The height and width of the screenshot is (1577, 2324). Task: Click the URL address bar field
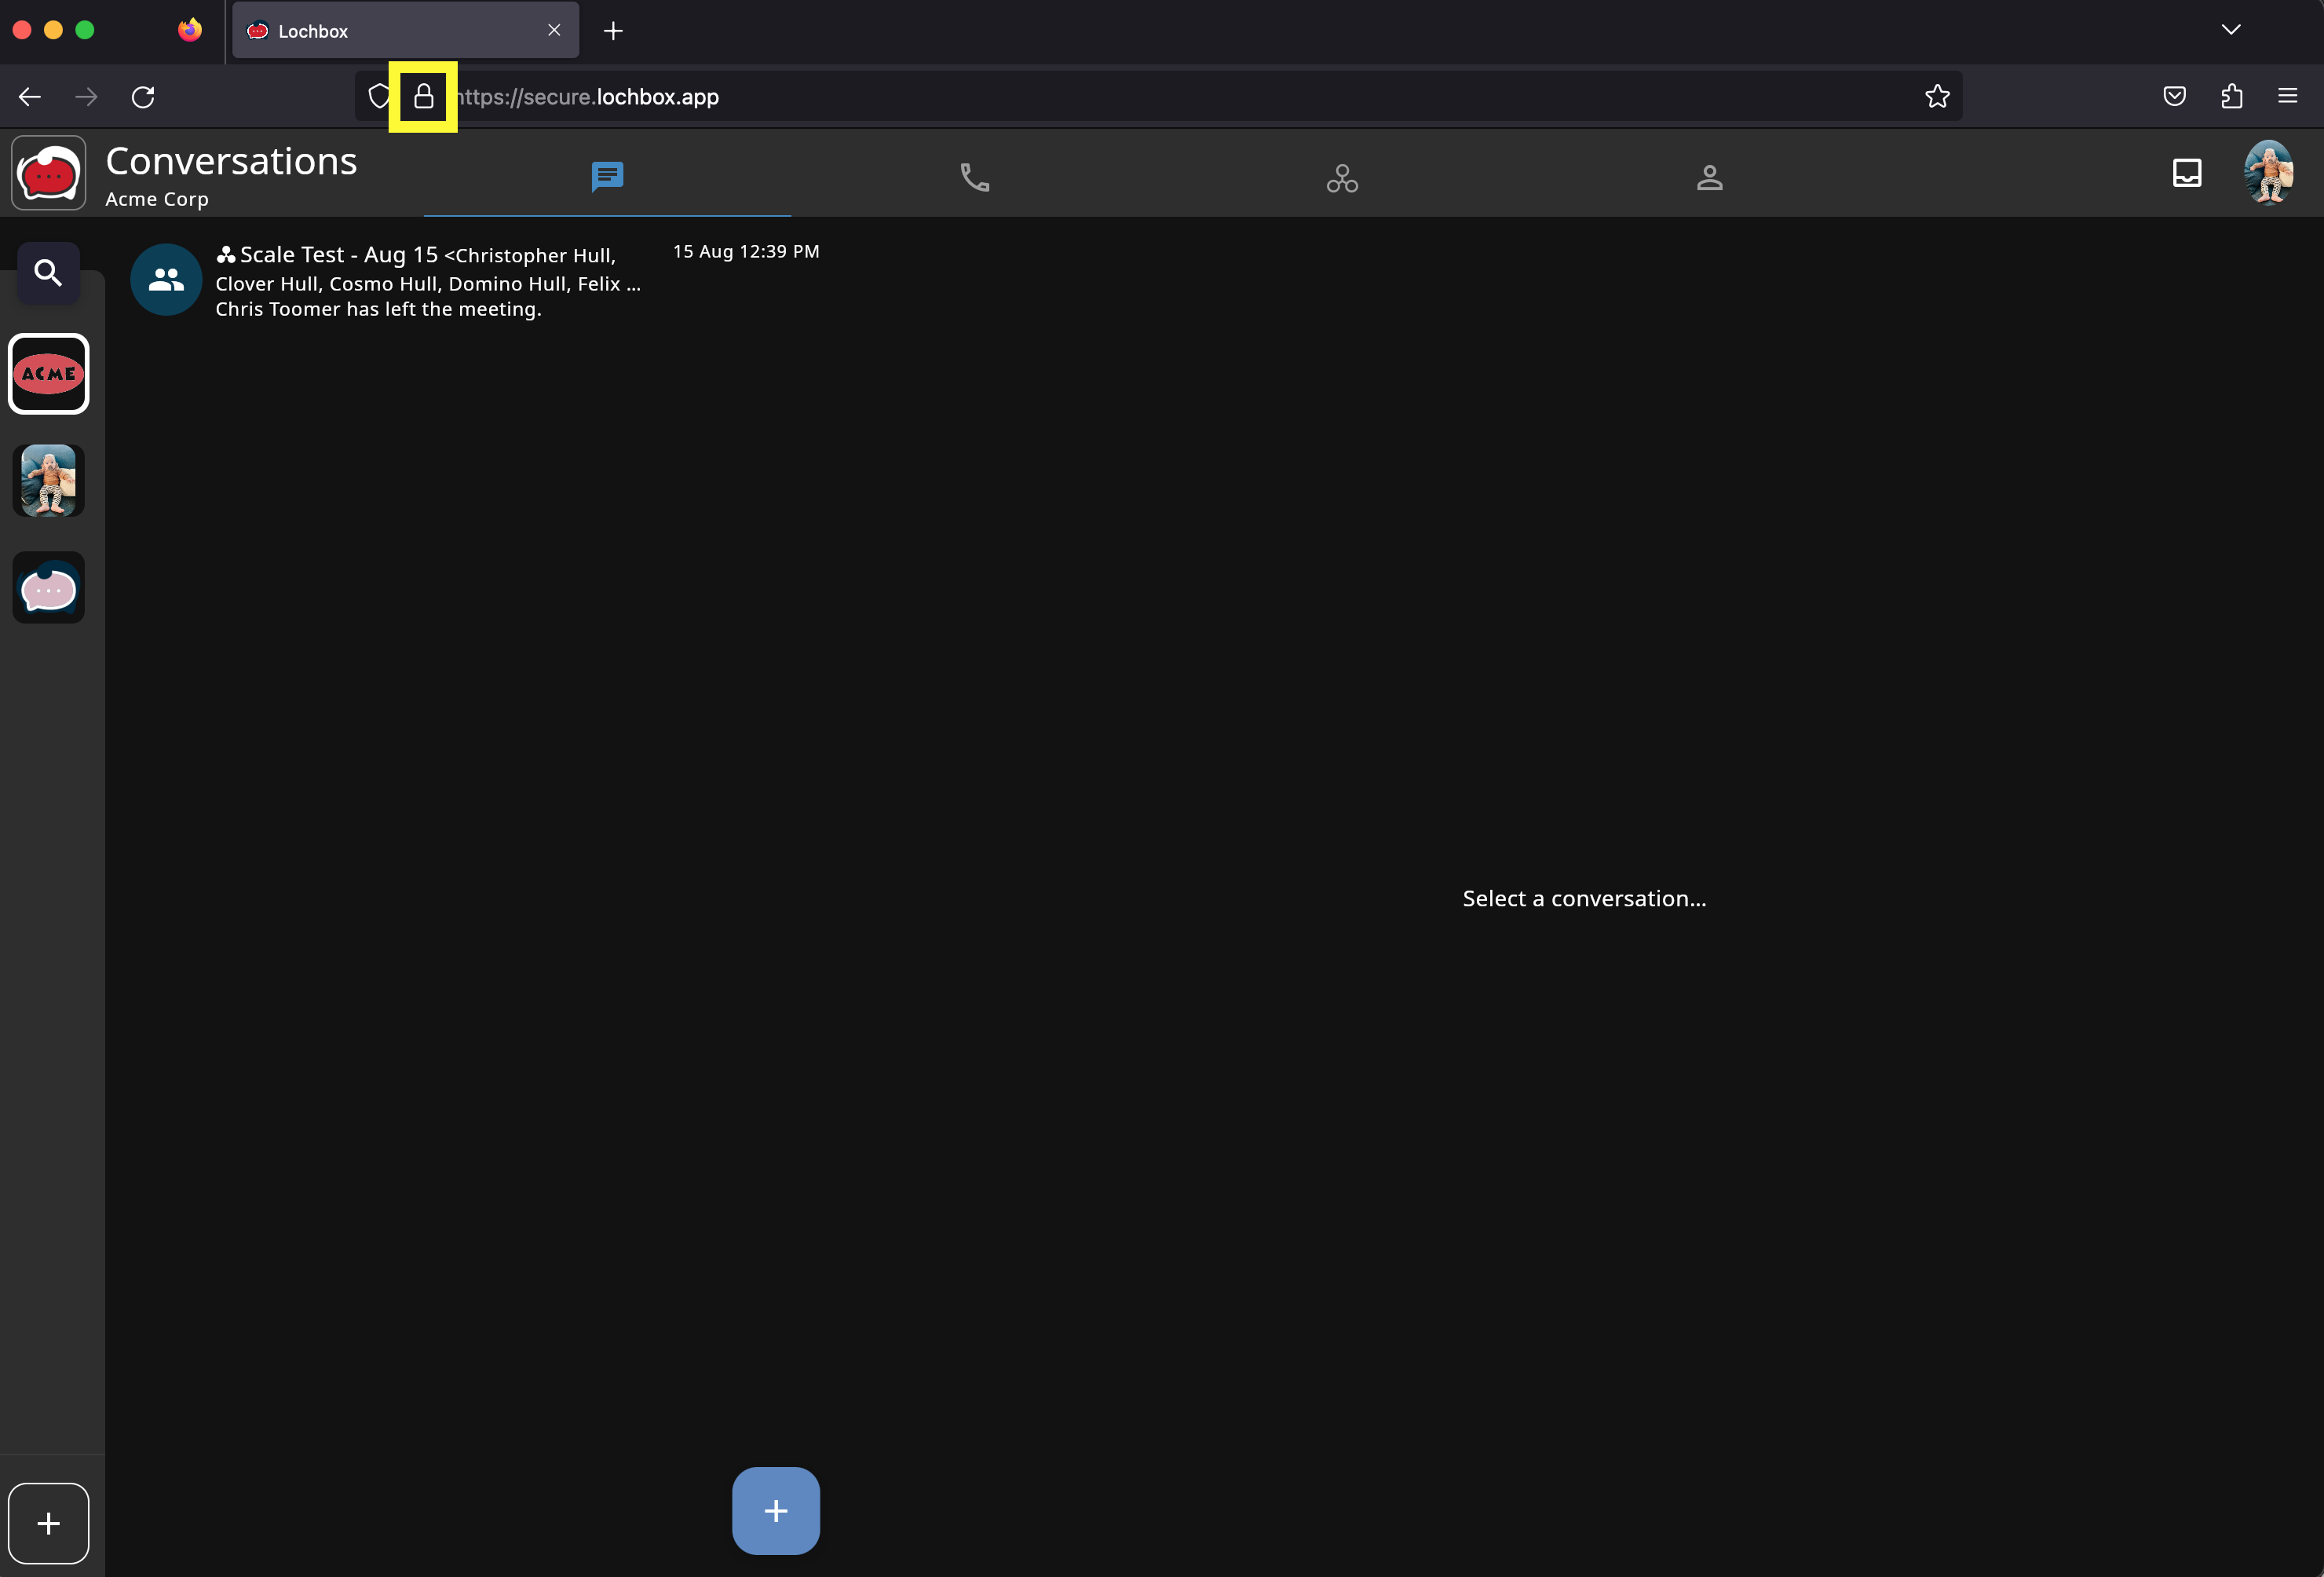[x=1100, y=97]
